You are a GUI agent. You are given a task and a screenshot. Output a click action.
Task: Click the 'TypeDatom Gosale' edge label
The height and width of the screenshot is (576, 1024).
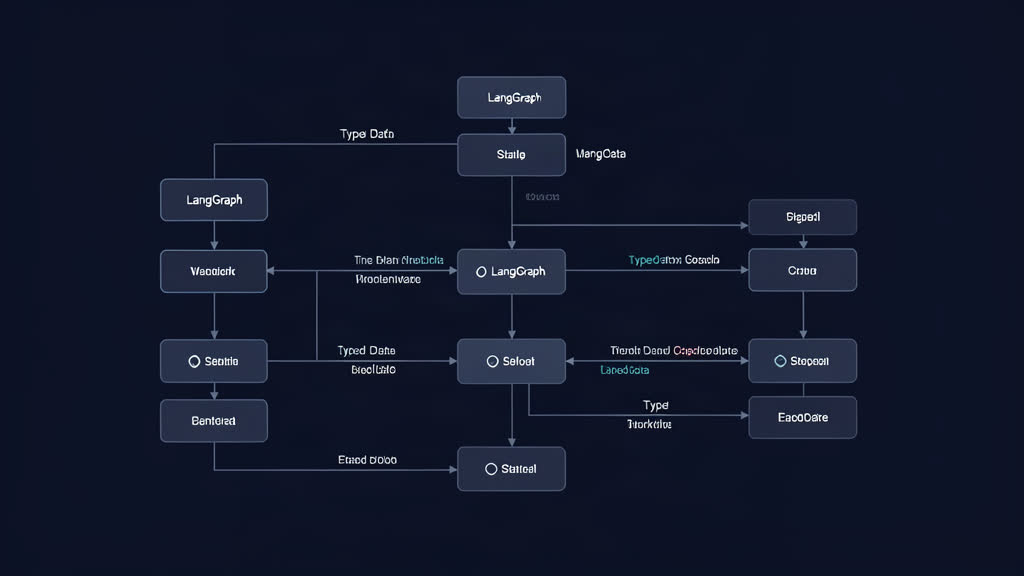(674, 260)
